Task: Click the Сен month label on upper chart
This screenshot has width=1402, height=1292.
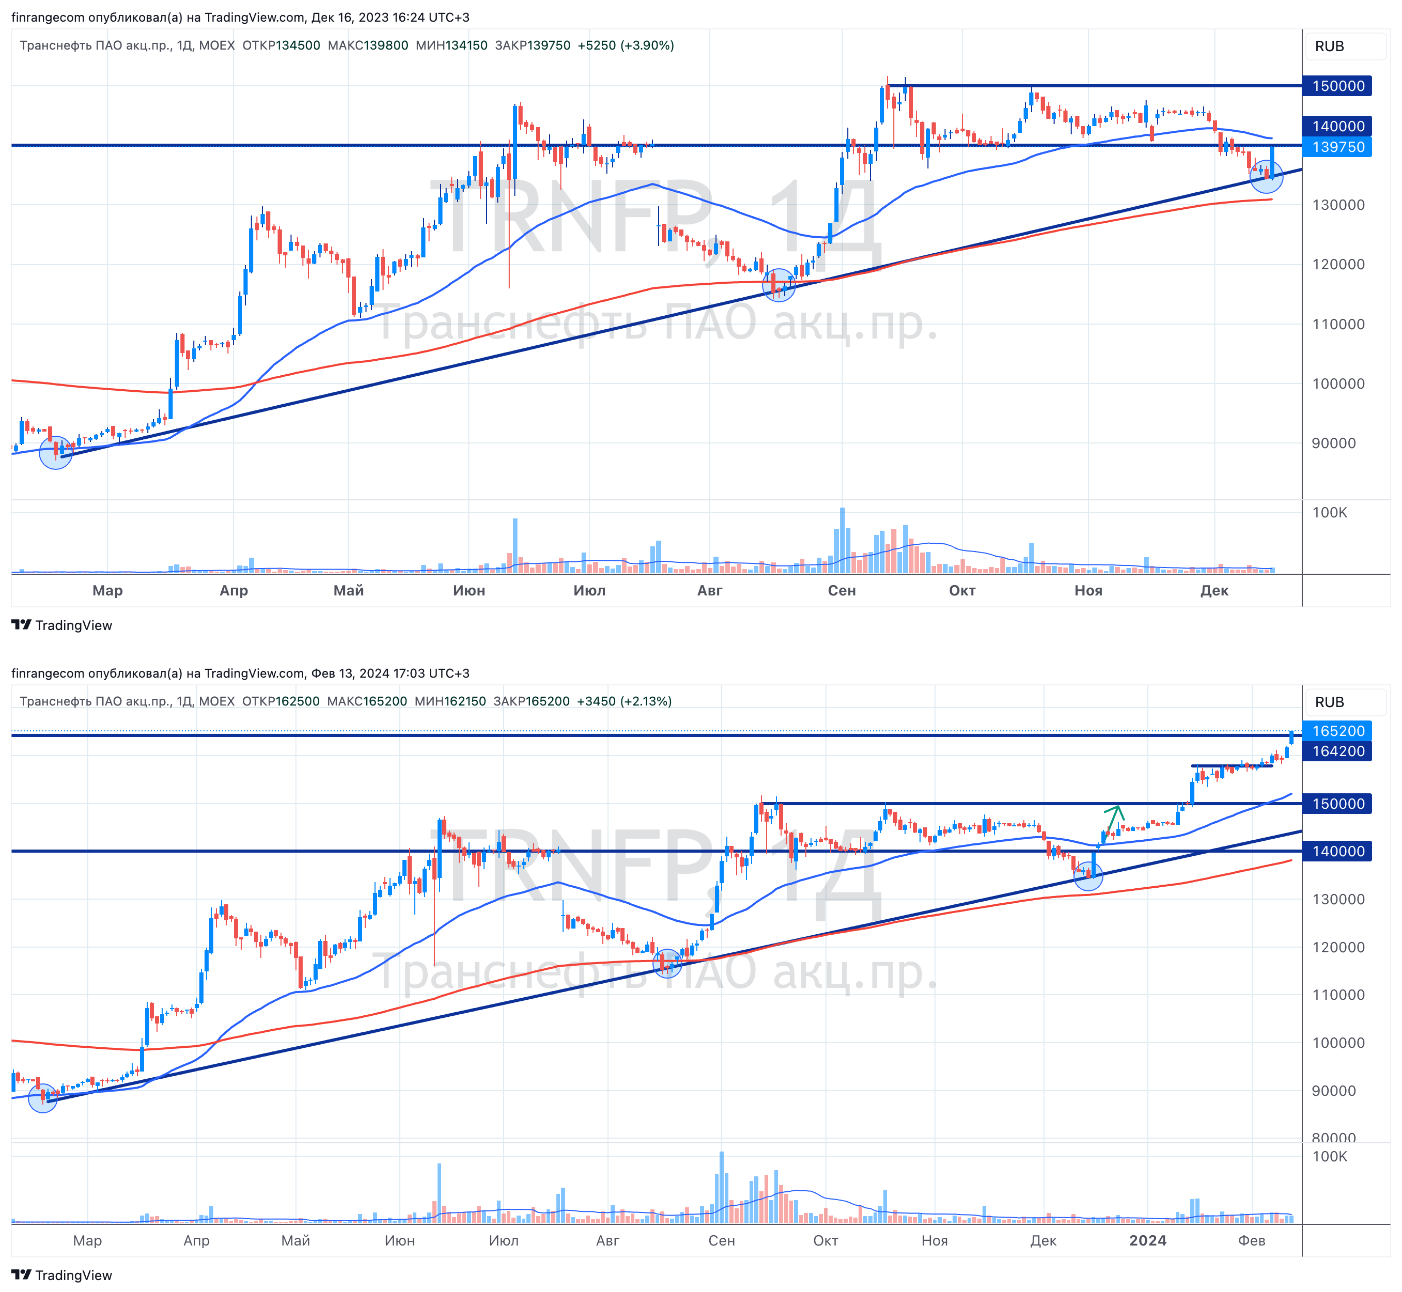Action: pos(842,590)
